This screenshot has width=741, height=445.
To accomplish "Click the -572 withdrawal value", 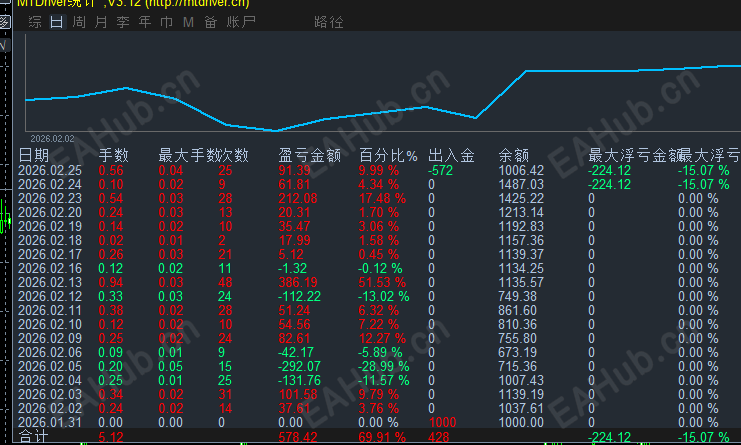I will 440,171.
